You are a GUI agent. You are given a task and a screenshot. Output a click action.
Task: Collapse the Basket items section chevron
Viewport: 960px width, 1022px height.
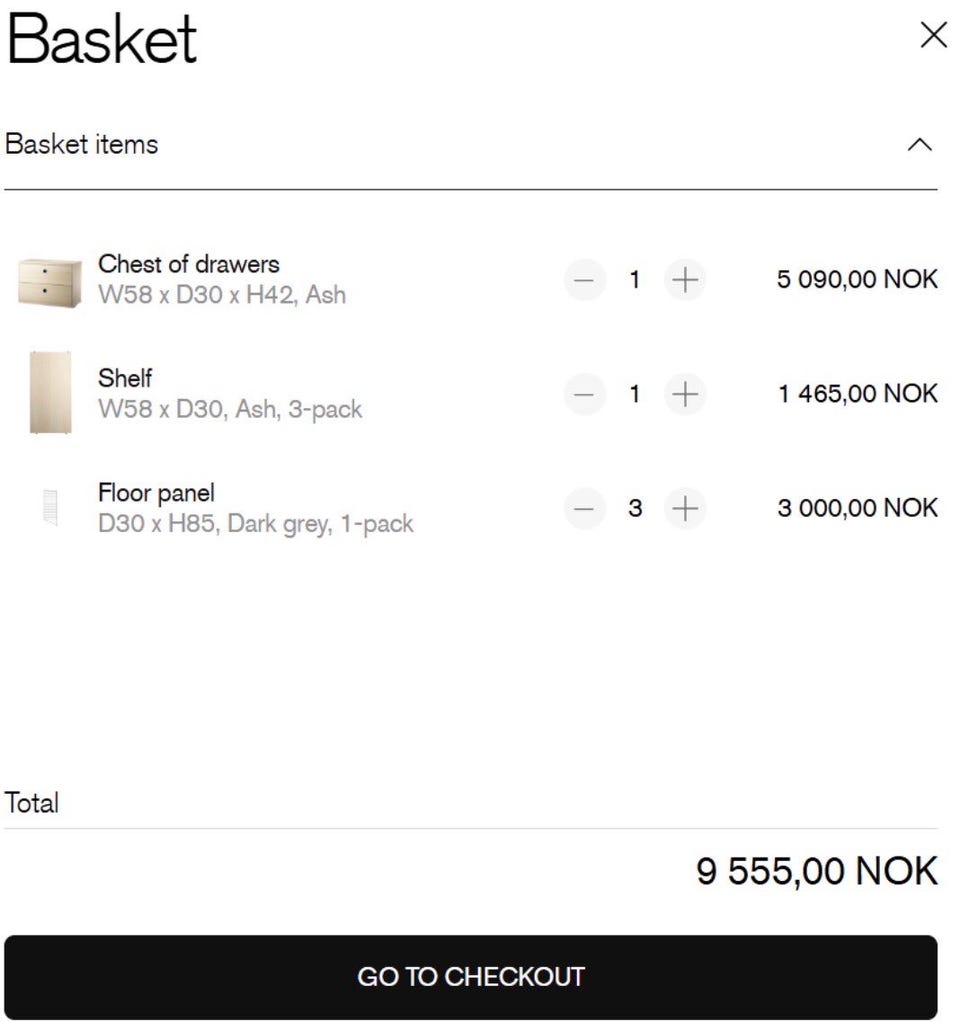pos(919,145)
